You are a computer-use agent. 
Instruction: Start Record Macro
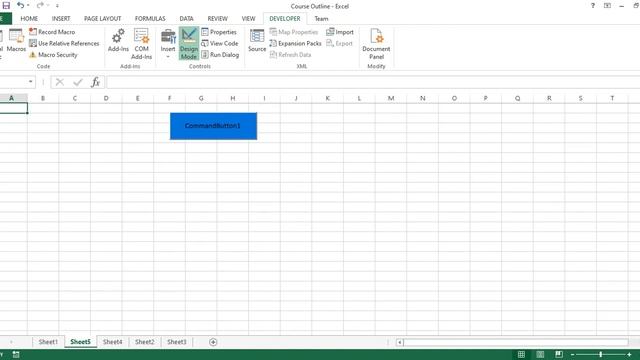(52, 32)
